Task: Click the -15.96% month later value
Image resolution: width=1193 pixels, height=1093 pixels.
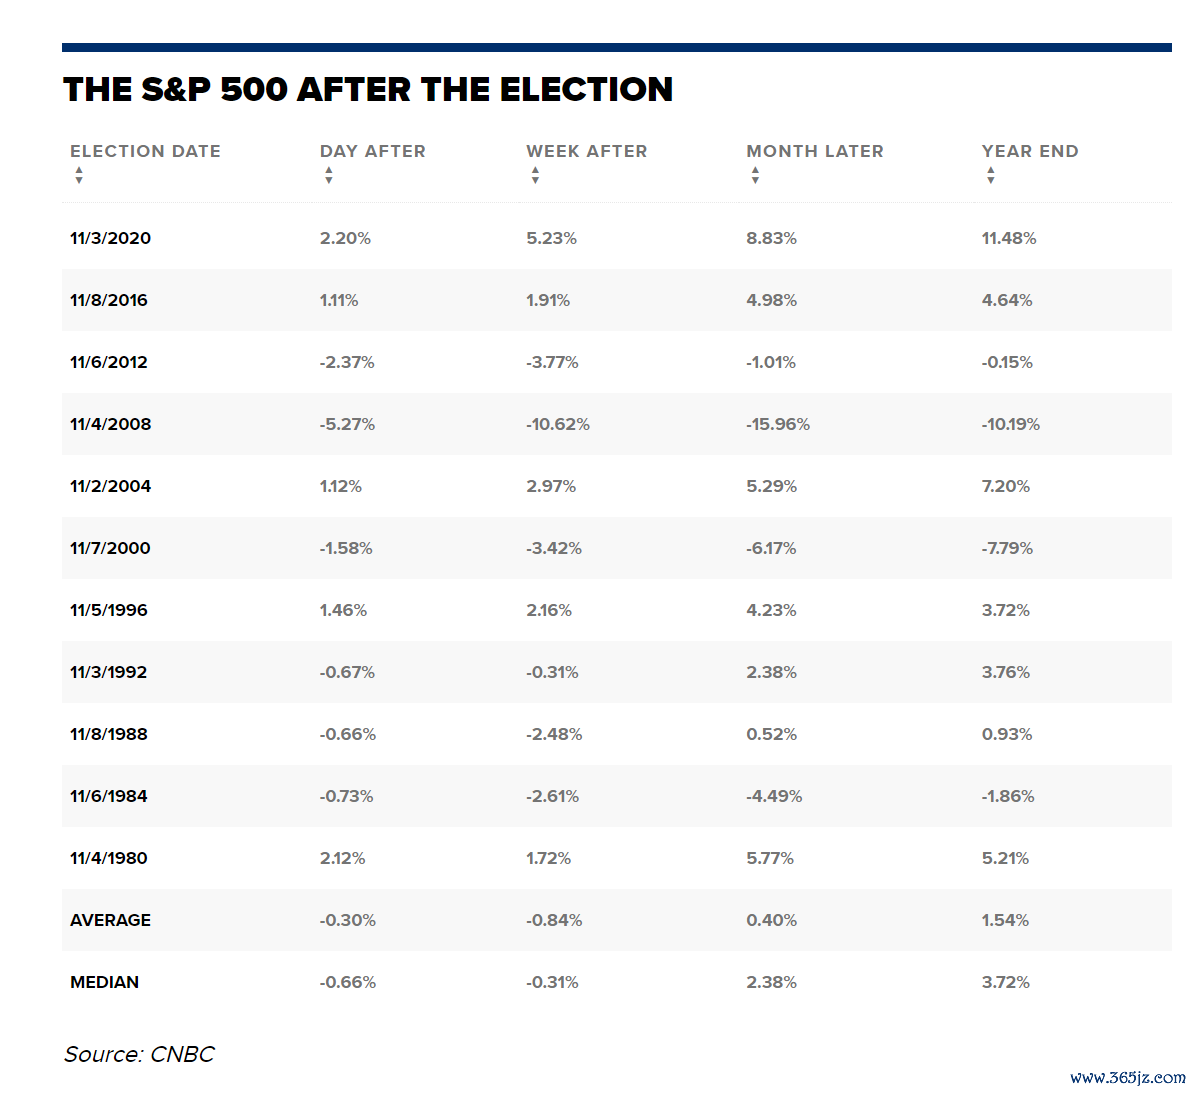Action: [778, 424]
